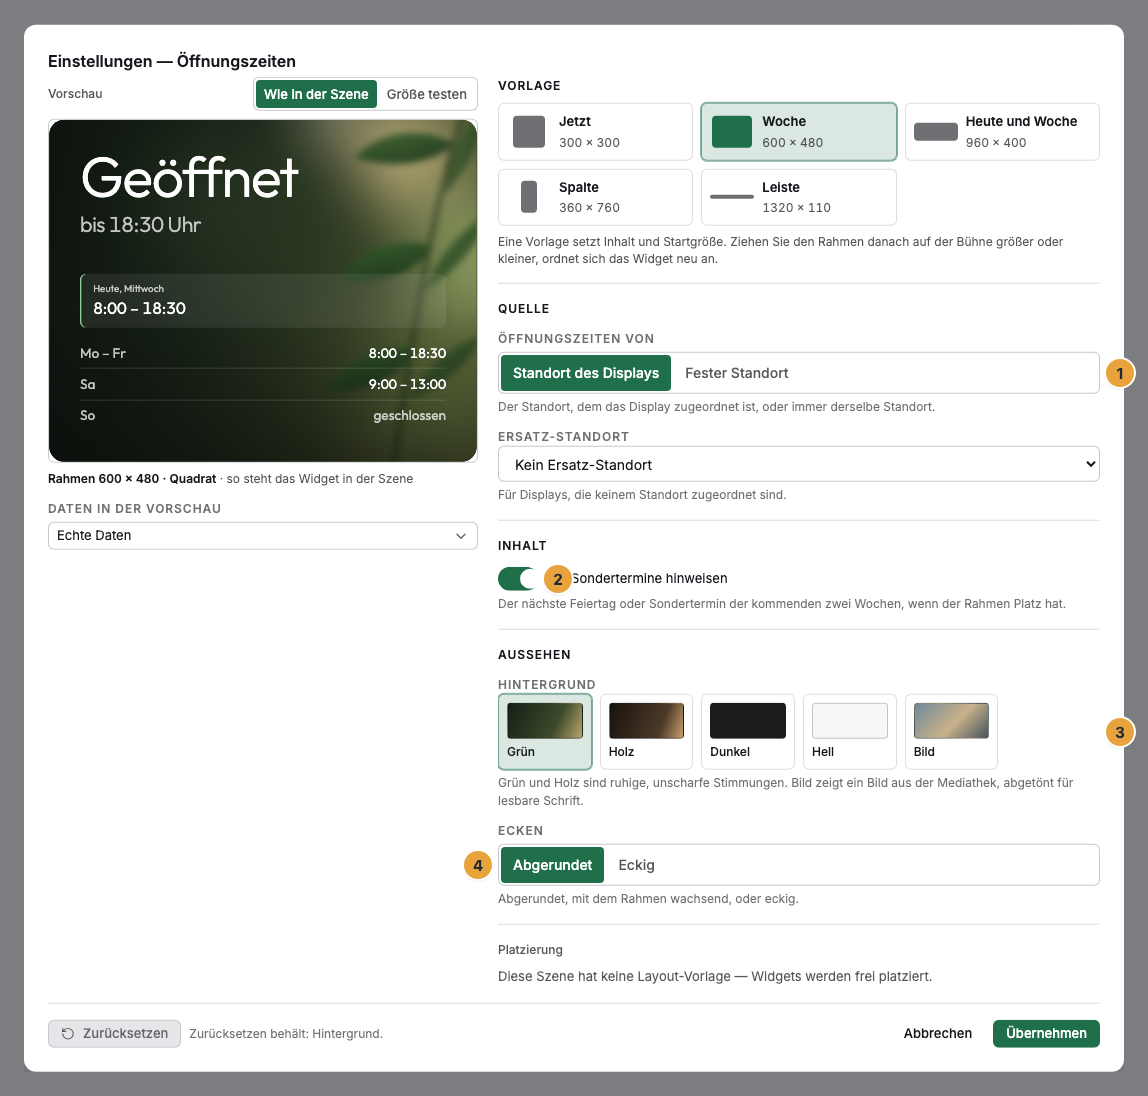This screenshot has width=1148, height=1096.
Task: Click the widget preview showing Geöffnet
Action: pyautogui.click(x=263, y=291)
